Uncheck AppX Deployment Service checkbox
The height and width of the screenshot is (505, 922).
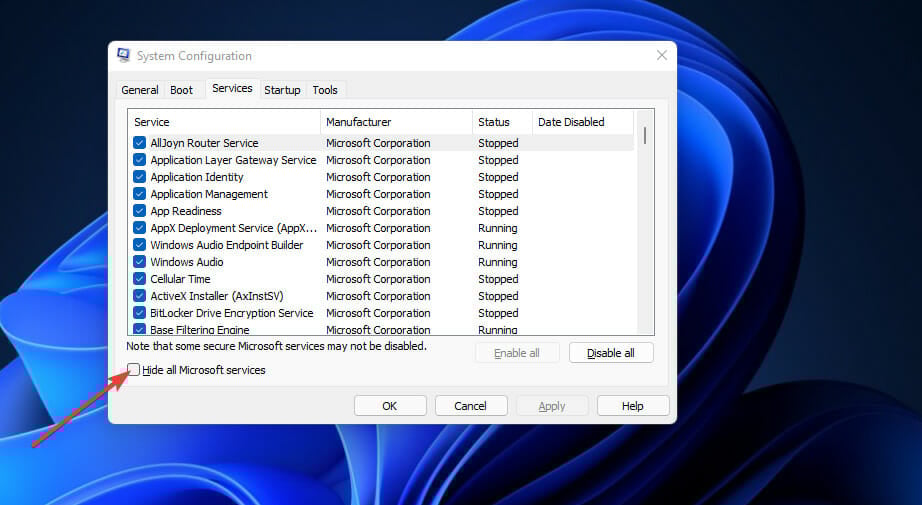139,228
